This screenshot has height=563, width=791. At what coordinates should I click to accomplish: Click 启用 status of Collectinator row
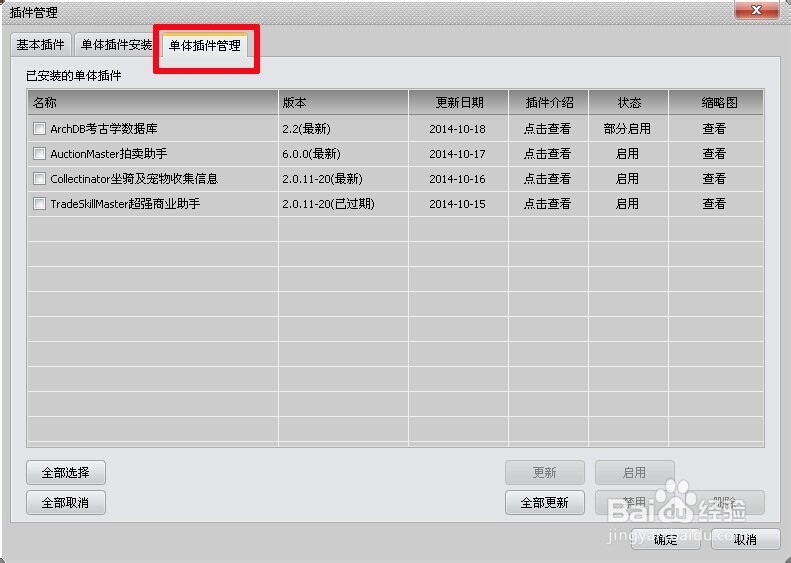point(627,179)
